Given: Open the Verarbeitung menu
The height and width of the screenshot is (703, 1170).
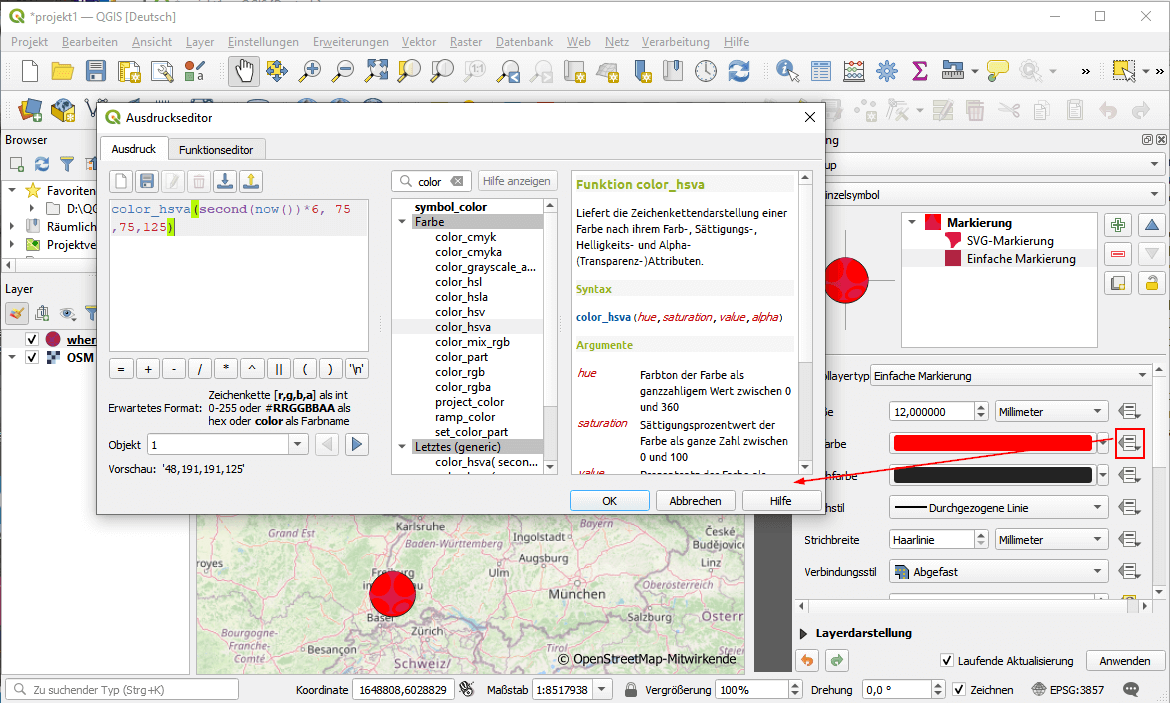Looking at the screenshot, I should tap(675, 42).
